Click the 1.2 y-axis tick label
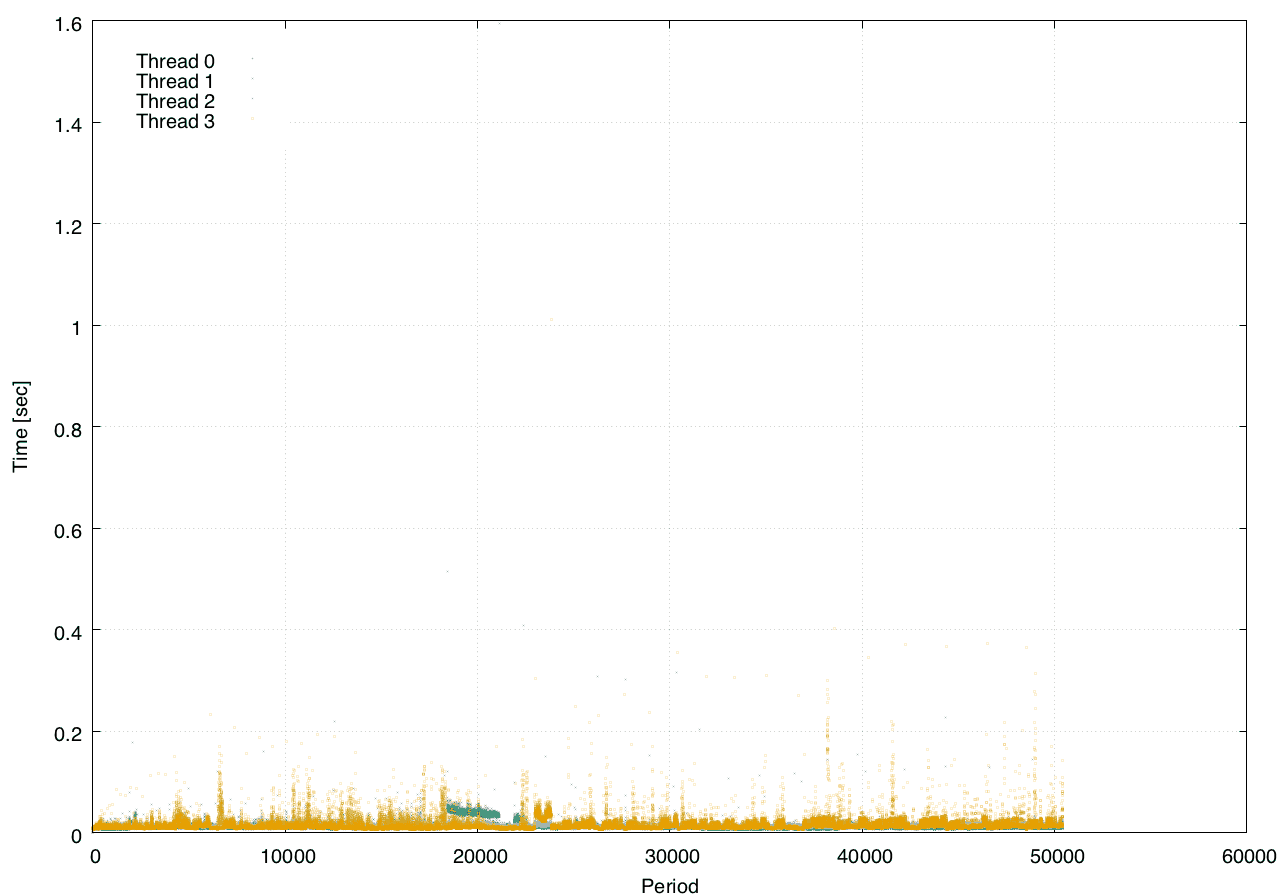 tap(70, 225)
